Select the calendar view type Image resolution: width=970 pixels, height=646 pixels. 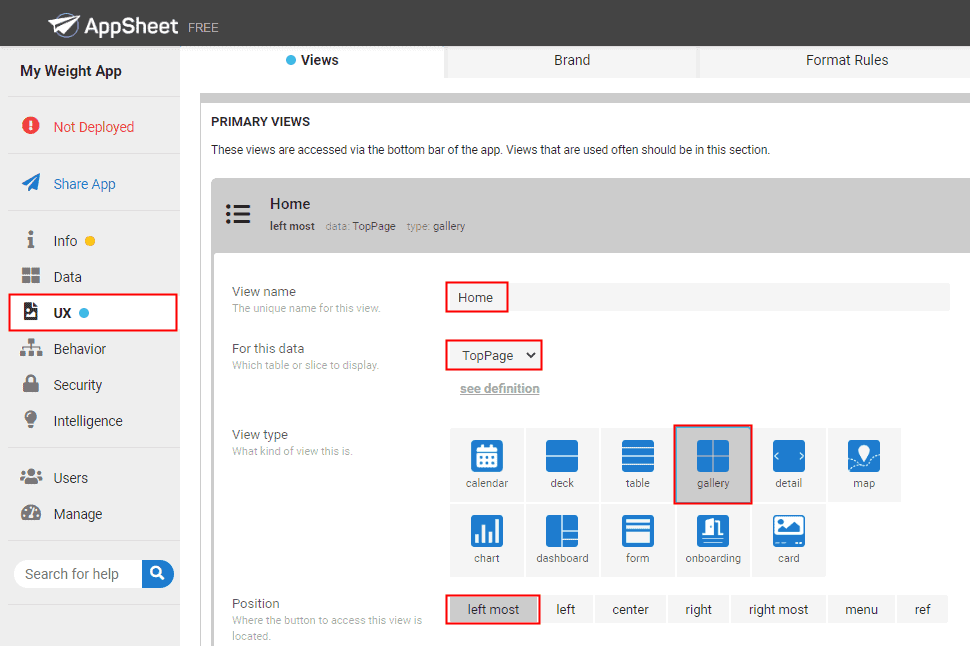pos(487,465)
